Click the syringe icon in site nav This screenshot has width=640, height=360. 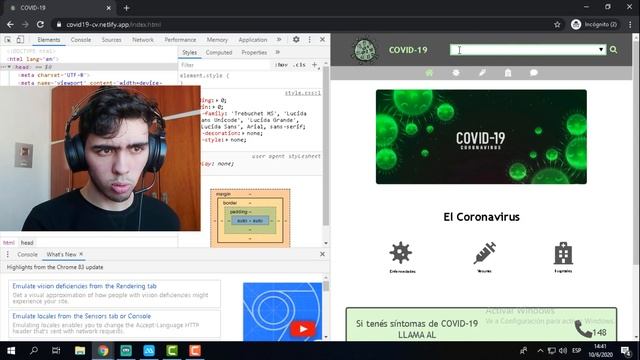tap(482, 73)
